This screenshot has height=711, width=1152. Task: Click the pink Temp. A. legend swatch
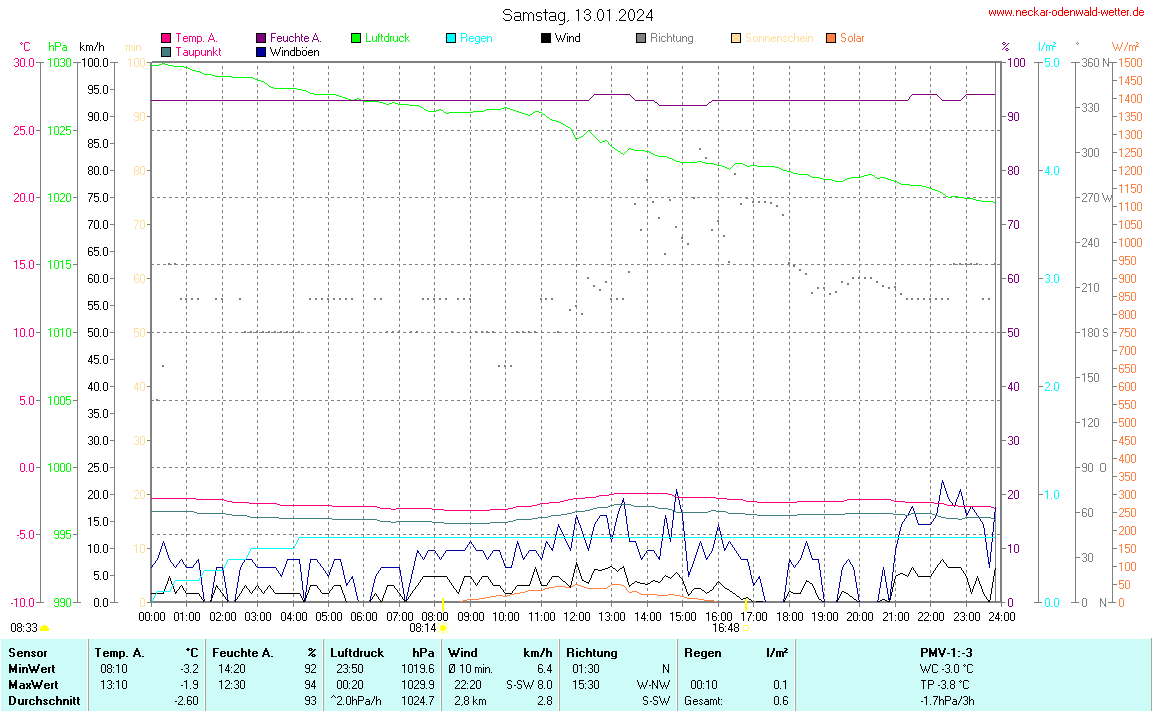166,38
